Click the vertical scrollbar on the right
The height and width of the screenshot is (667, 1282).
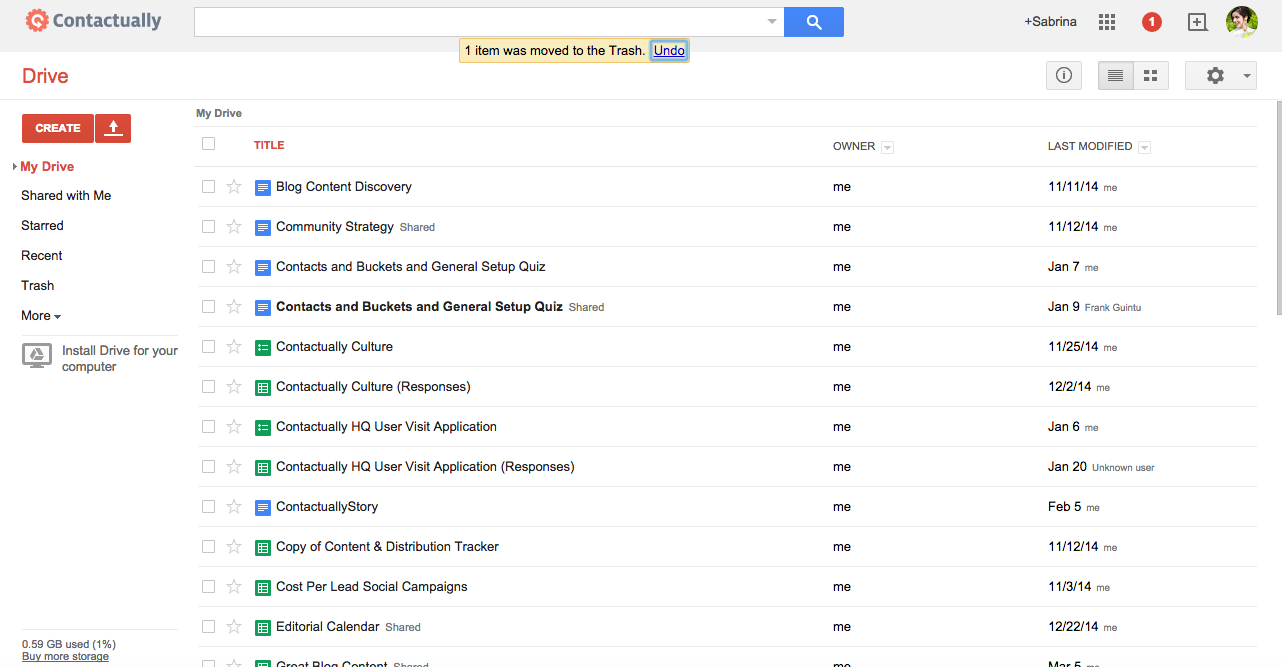tap(1278, 208)
